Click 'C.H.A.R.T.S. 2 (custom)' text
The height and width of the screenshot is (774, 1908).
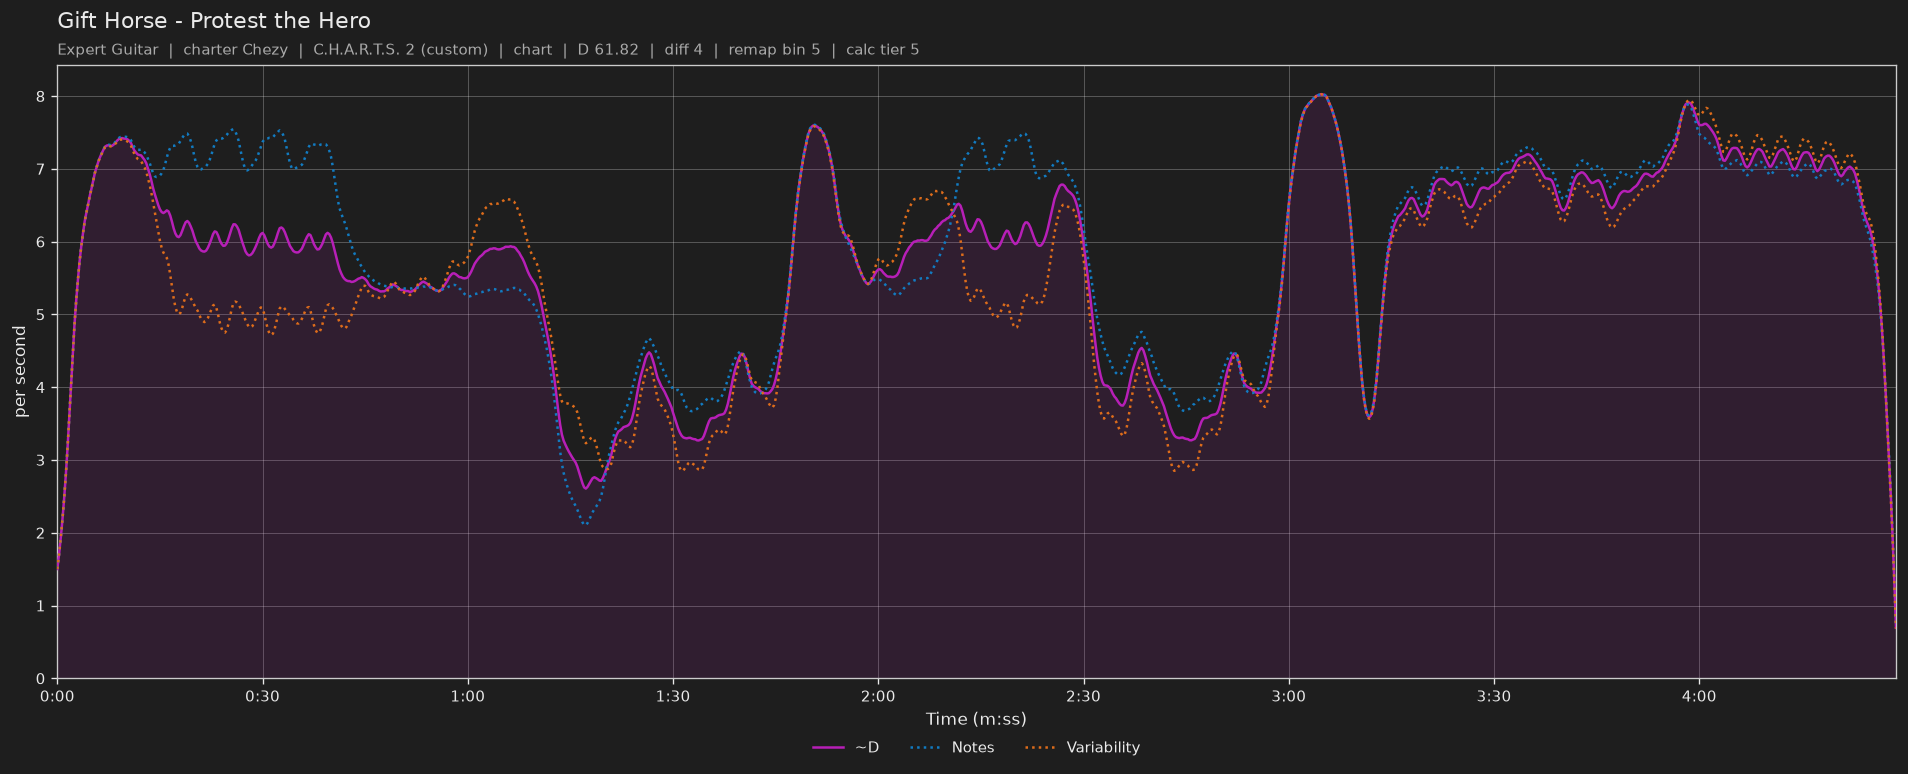click(401, 50)
